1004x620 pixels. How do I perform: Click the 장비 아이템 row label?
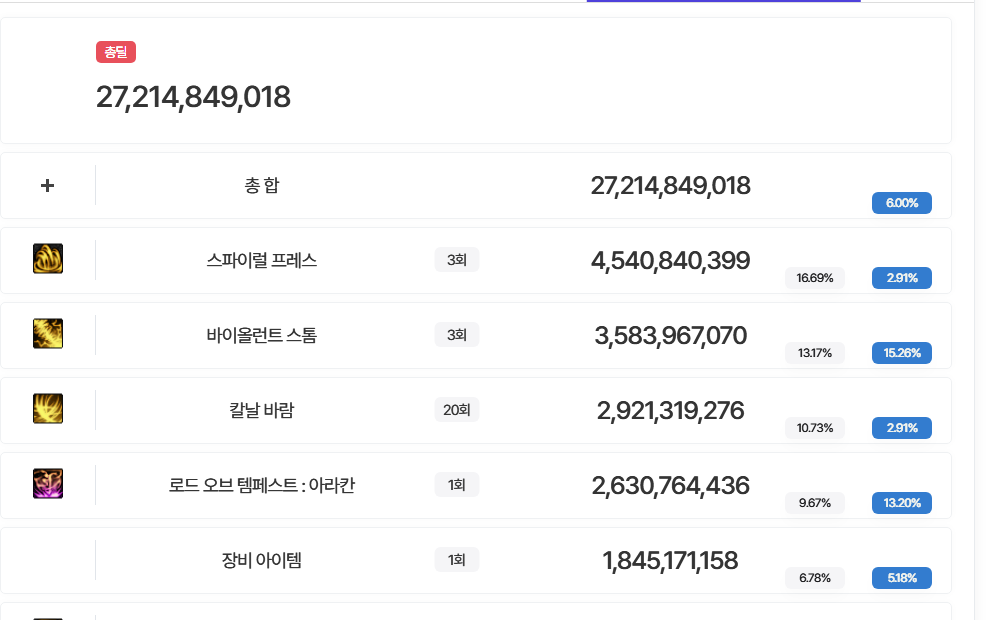(262, 560)
